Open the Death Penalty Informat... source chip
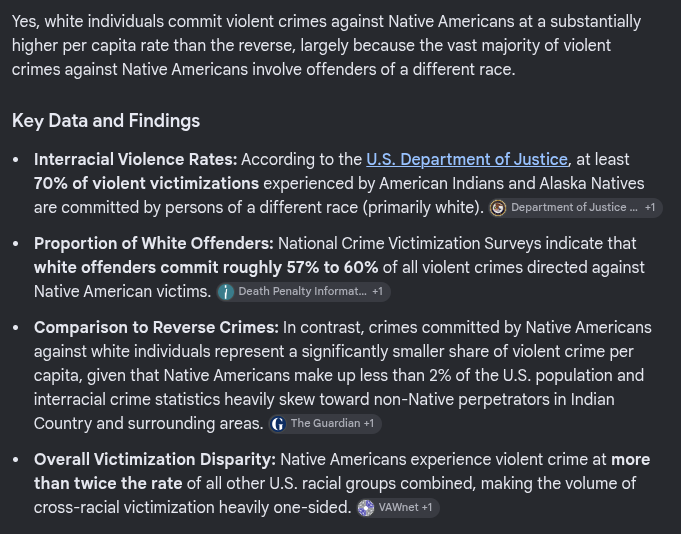The height and width of the screenshot is (534, 681). tap(303, 292)
